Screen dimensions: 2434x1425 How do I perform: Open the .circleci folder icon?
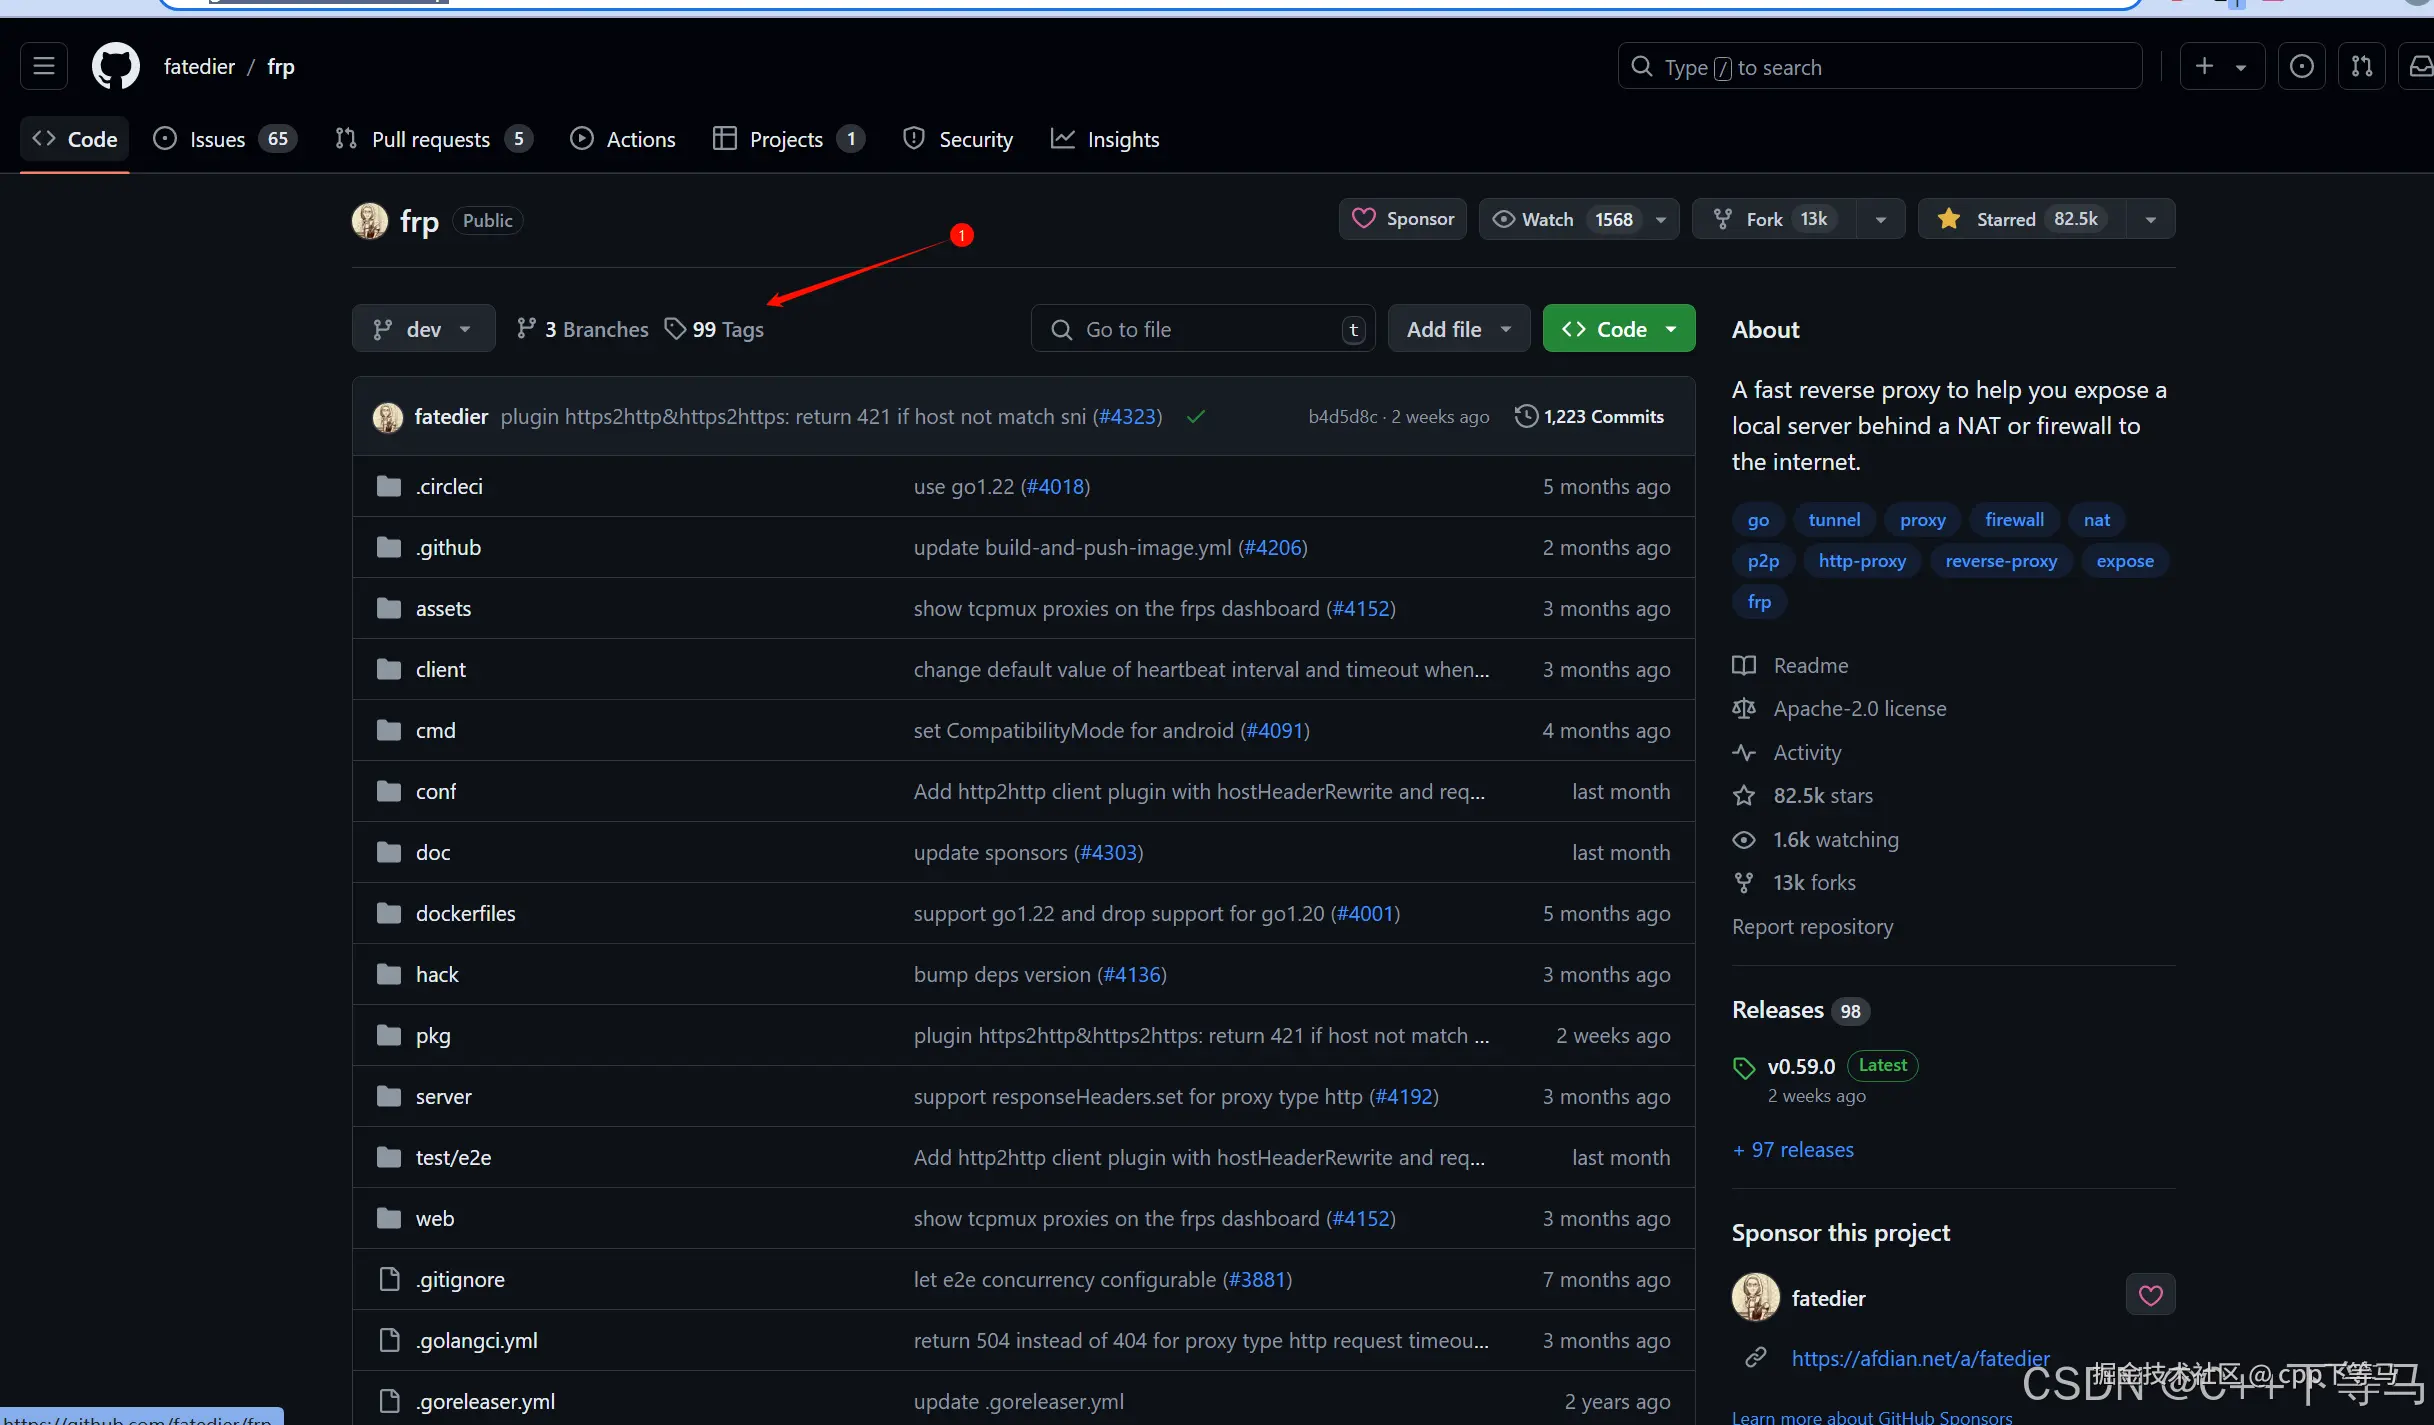pos(389,486)
